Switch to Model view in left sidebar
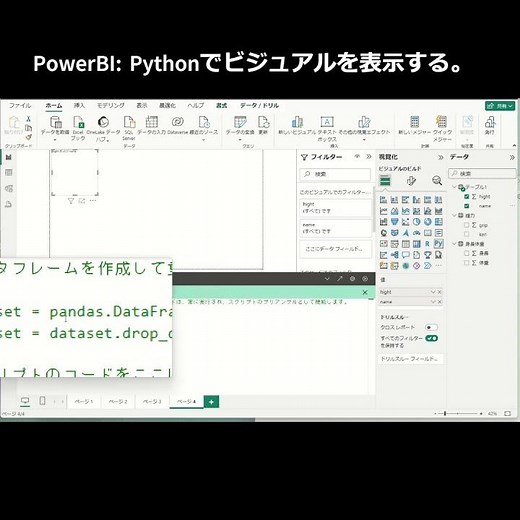Screen dimensions: 520x520 coord(9,188)
